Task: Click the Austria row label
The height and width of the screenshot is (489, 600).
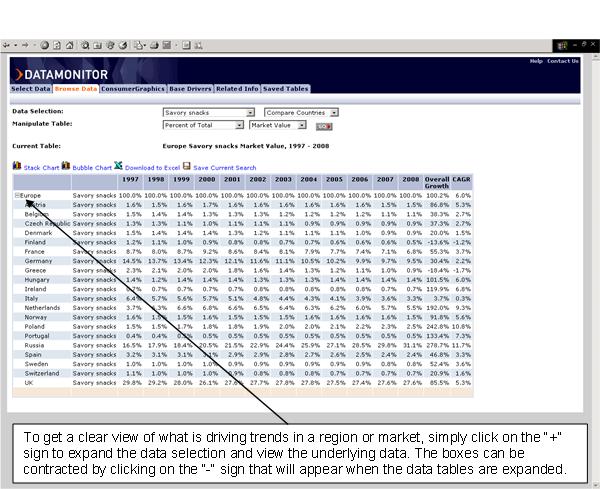Action: (x=35, y=205)
